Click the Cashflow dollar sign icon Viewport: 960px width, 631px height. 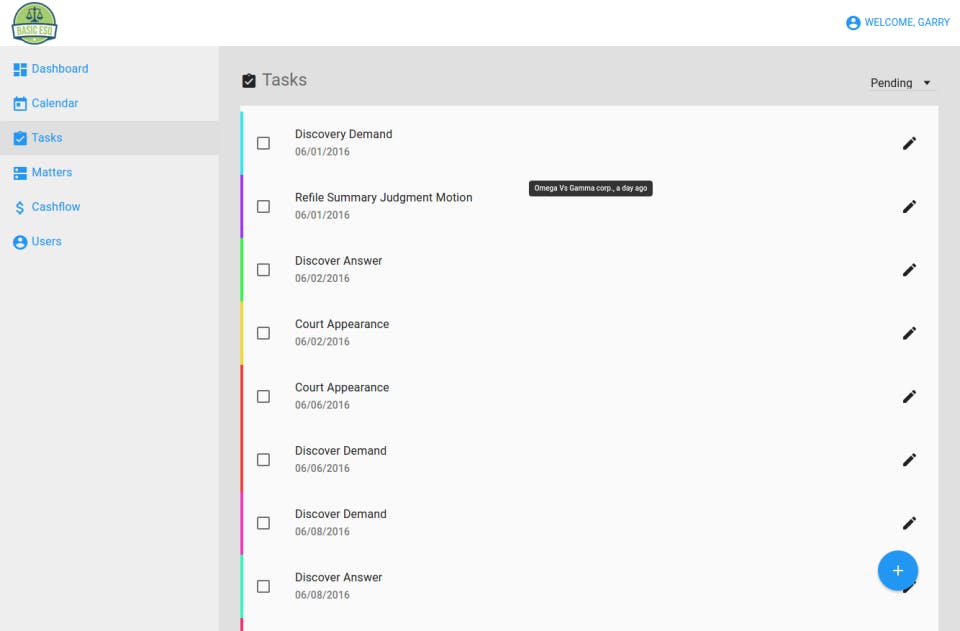pos(20,207)
